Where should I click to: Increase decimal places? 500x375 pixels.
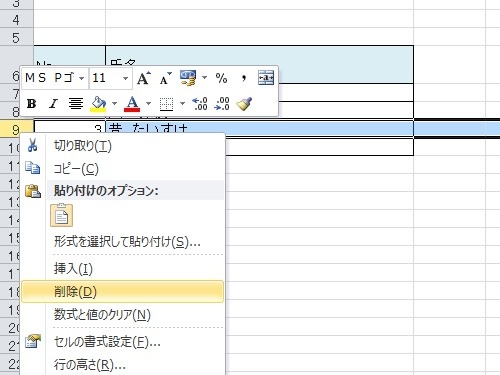(x=200, y=104)
